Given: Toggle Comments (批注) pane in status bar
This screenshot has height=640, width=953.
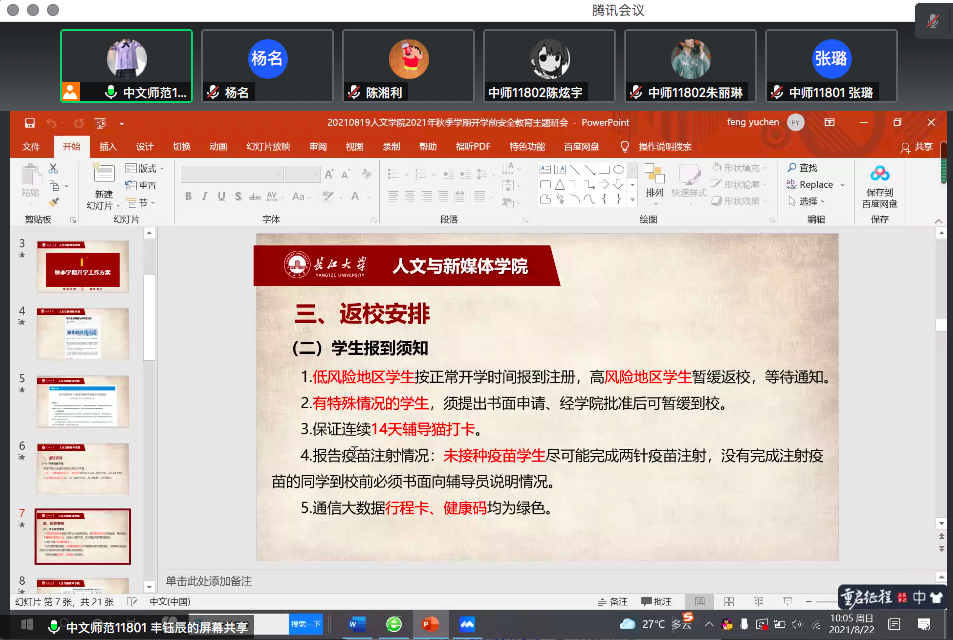Looking at the screenshot, I should click(656, 602).
